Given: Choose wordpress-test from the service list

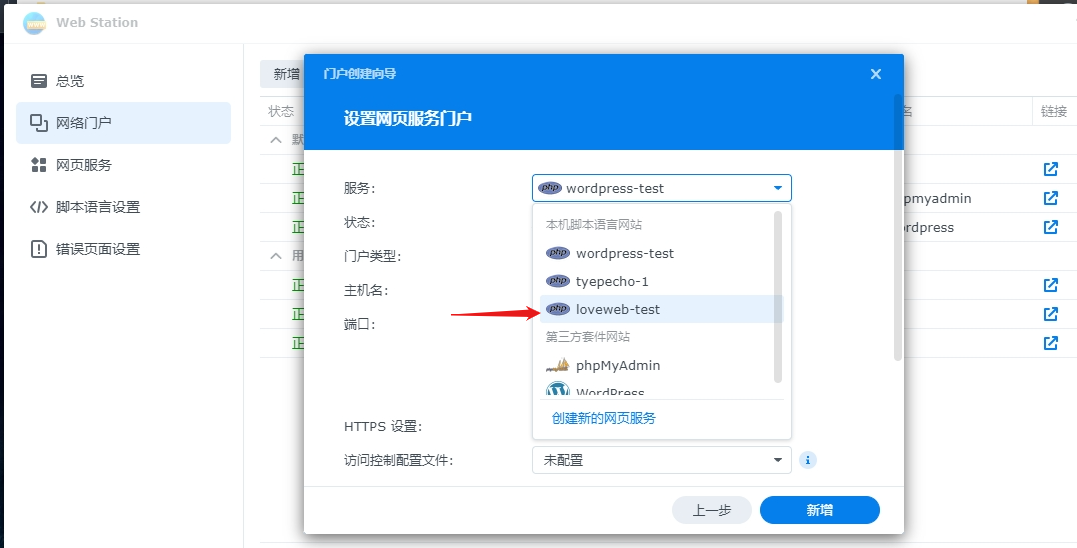Looking at the screenshot, I should (x=661, y=253).
